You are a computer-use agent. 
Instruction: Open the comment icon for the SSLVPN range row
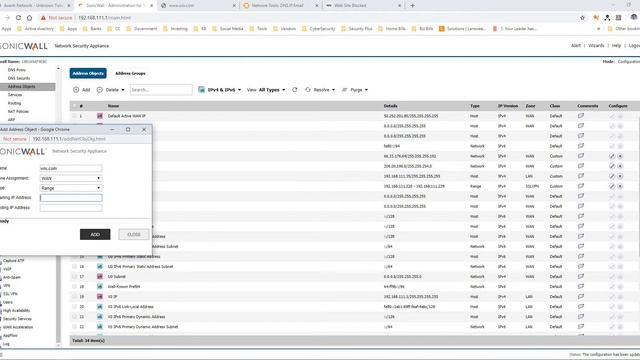click(581, 186)
